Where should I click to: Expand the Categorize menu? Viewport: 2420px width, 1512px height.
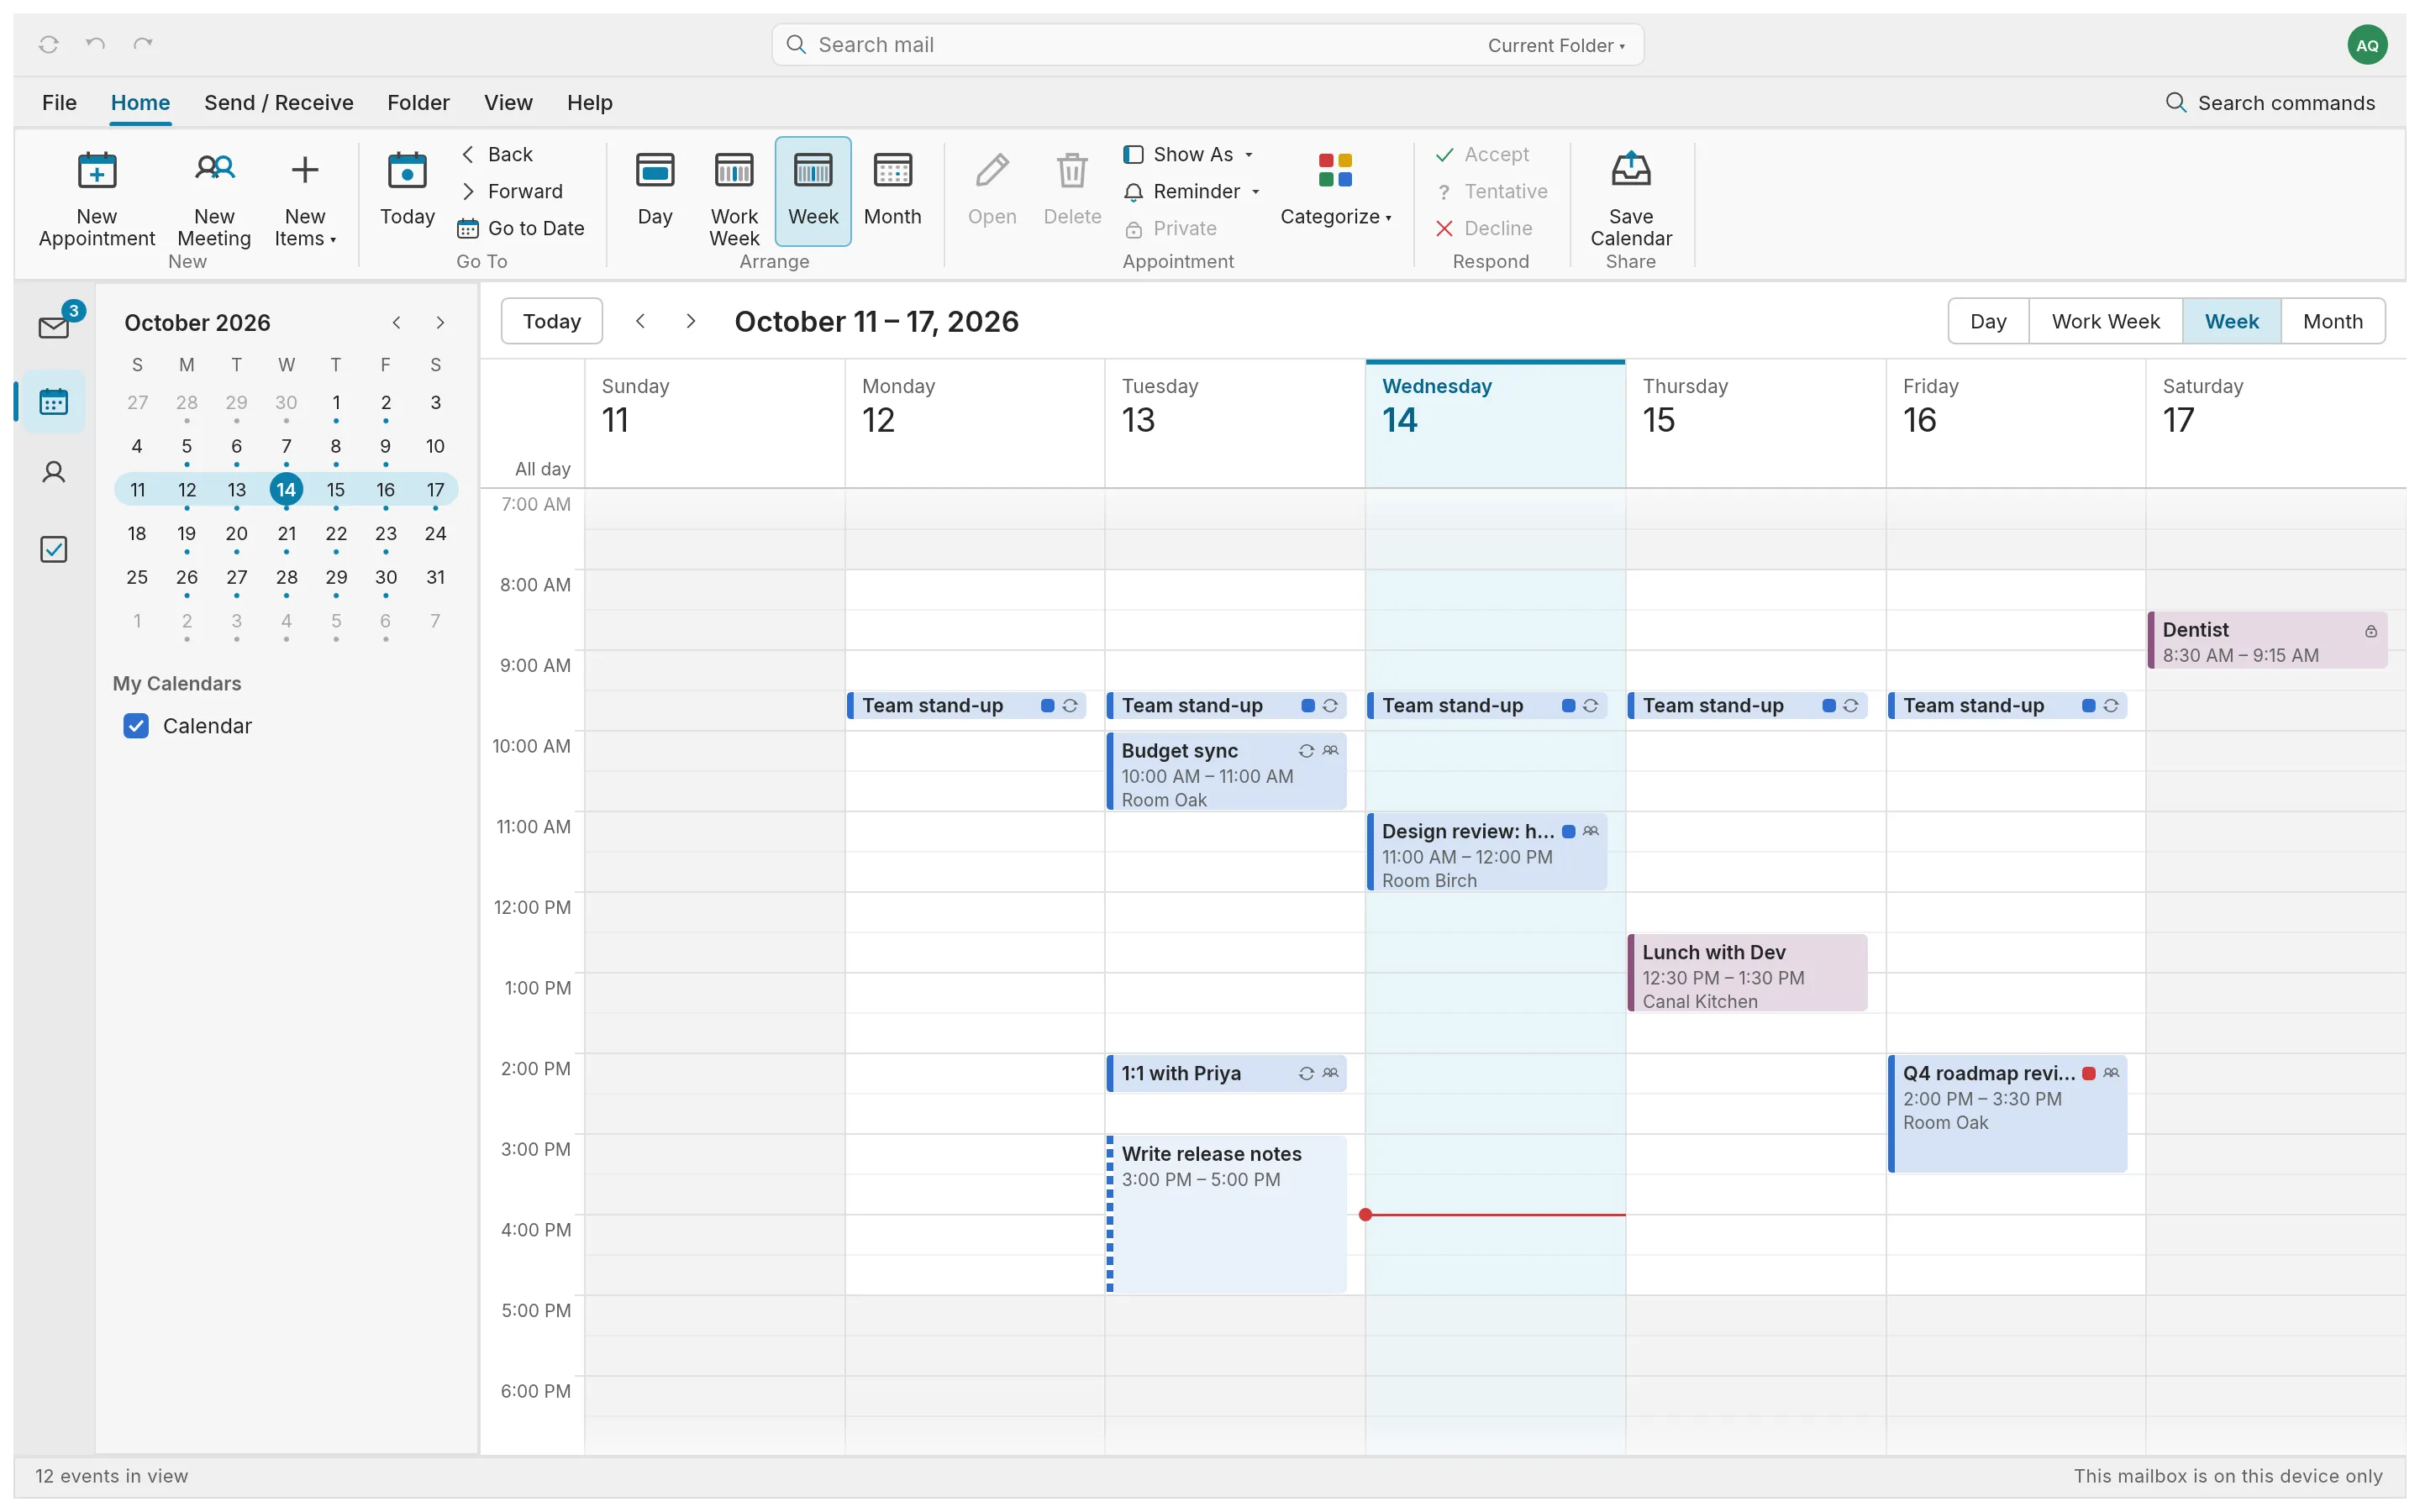(x=1335, y=190)
